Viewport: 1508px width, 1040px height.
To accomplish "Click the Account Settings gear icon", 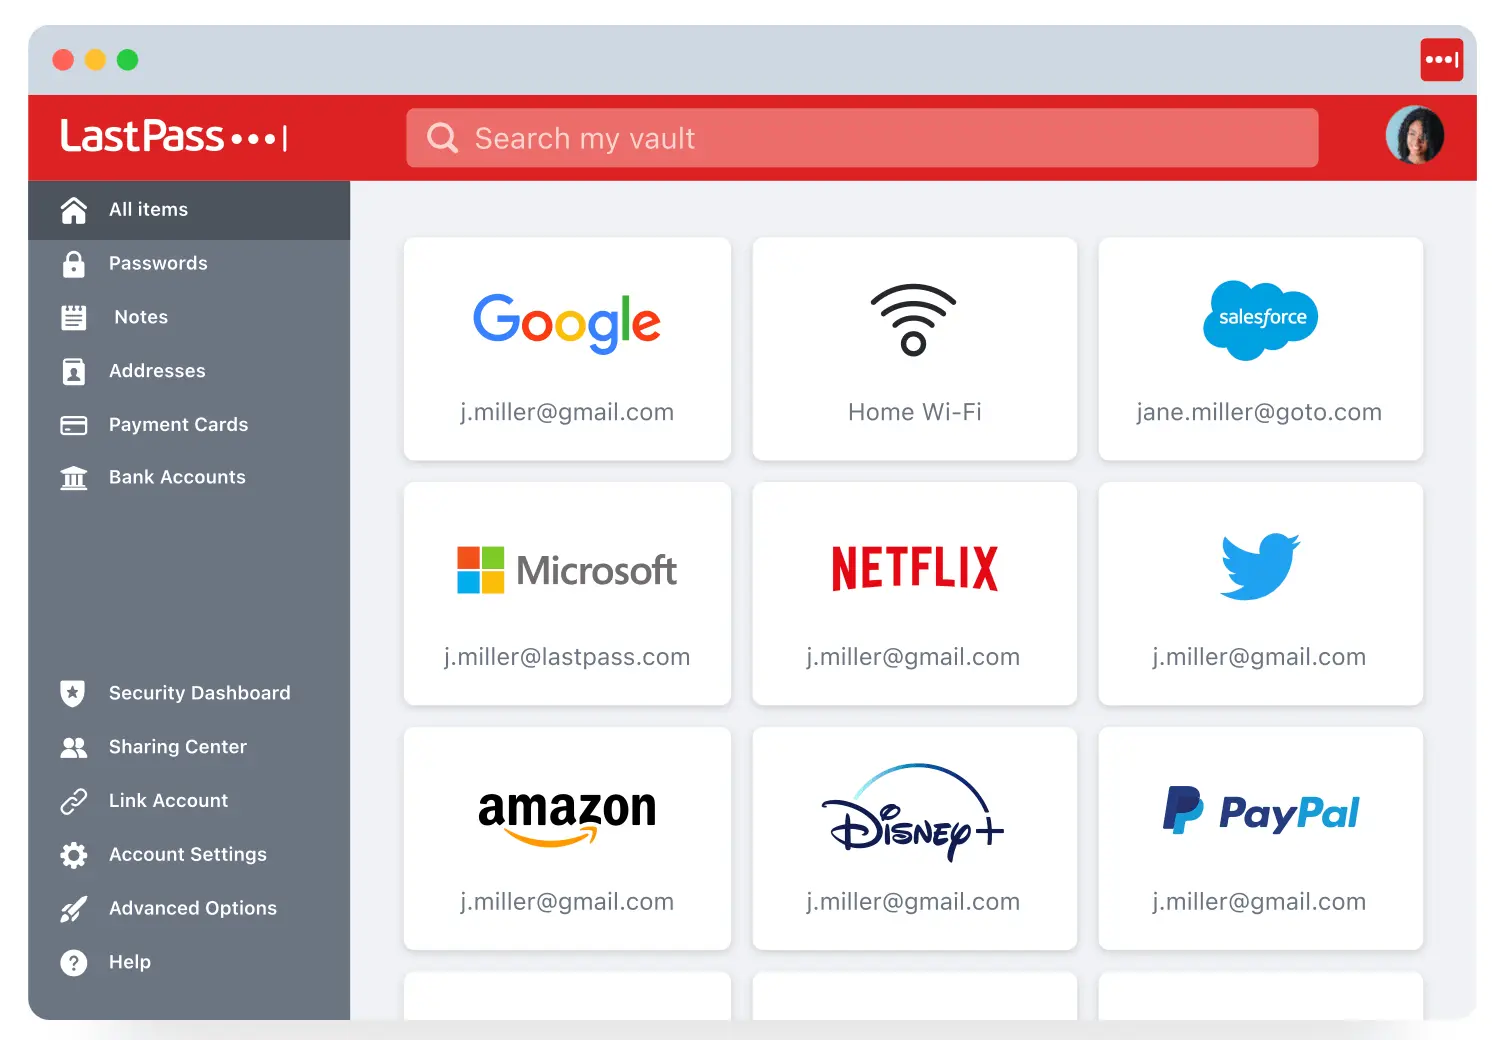I will pos(72,855).
